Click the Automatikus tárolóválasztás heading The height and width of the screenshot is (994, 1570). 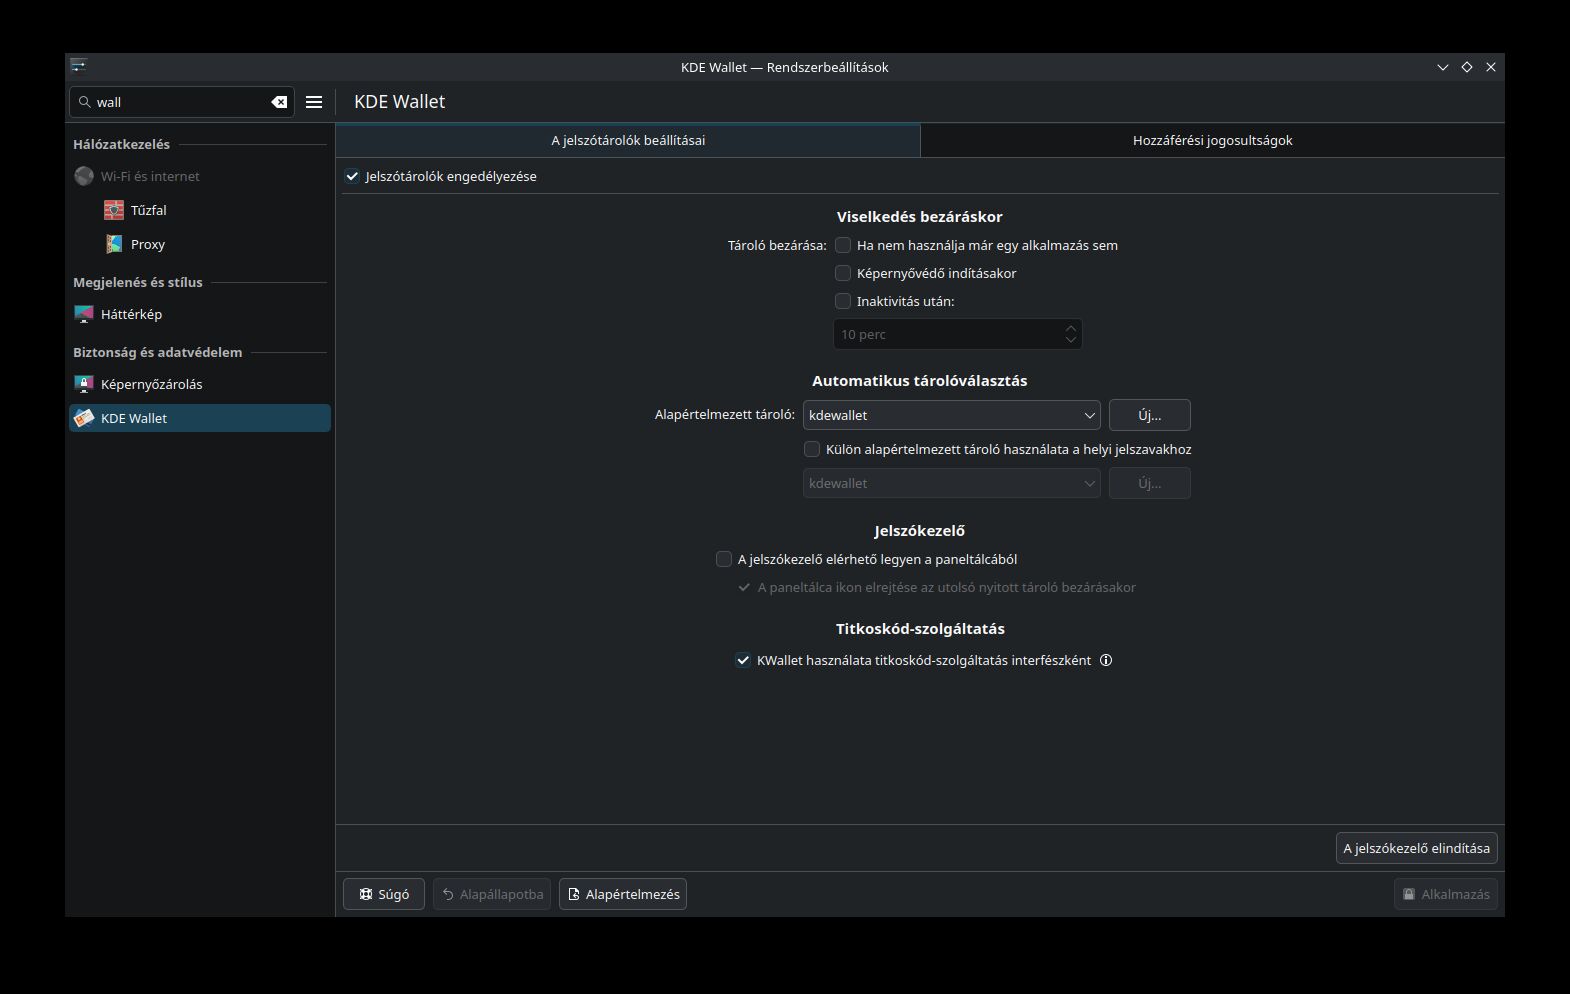click(920, 380)
